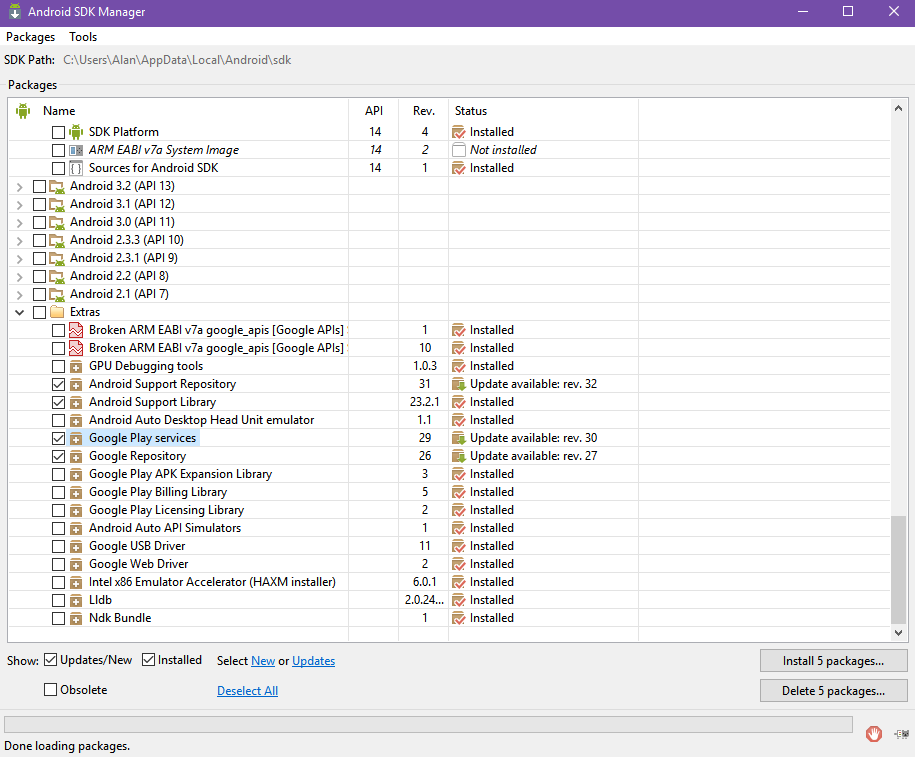Click the update-available status icon for Google Play services

click(x=459, y=438)
